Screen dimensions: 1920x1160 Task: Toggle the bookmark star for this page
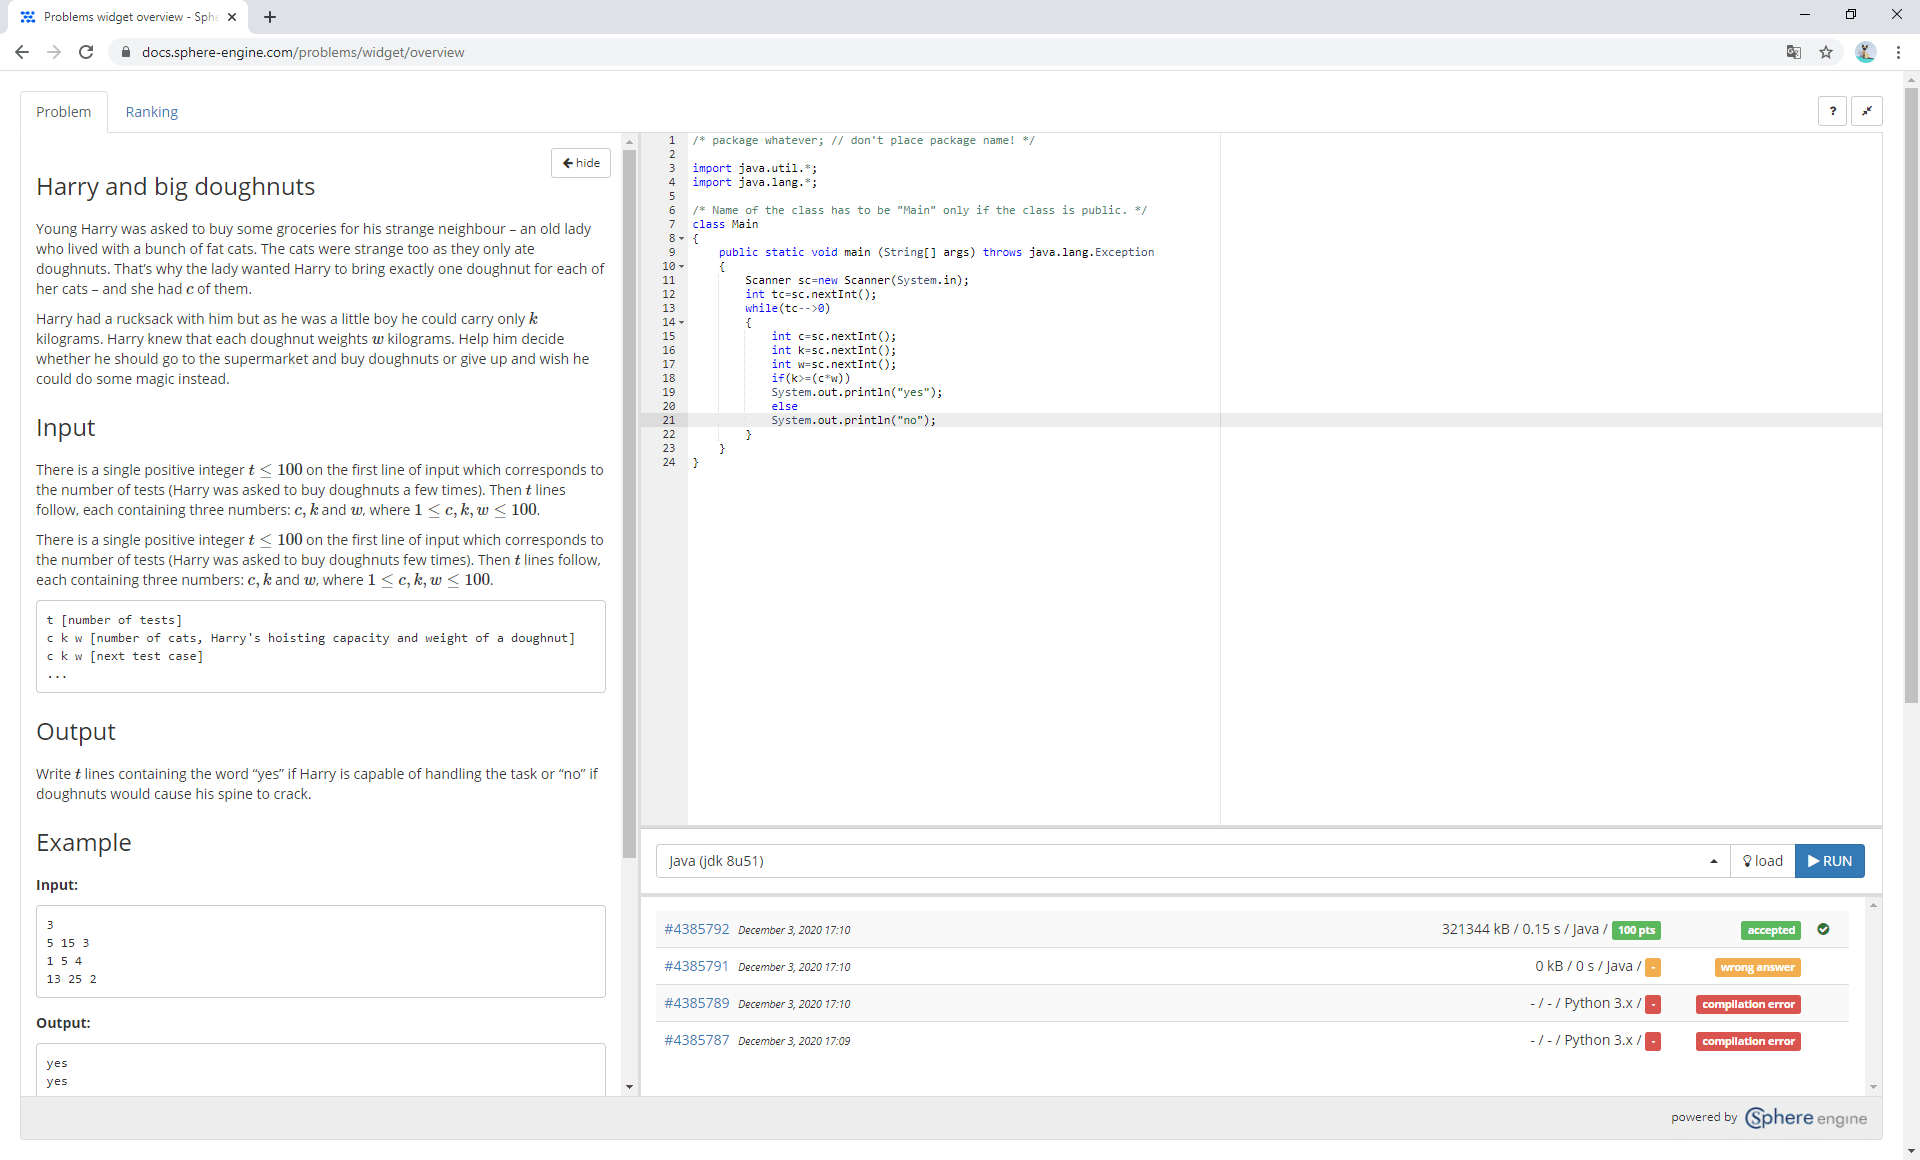click(x=1827, y=52)
